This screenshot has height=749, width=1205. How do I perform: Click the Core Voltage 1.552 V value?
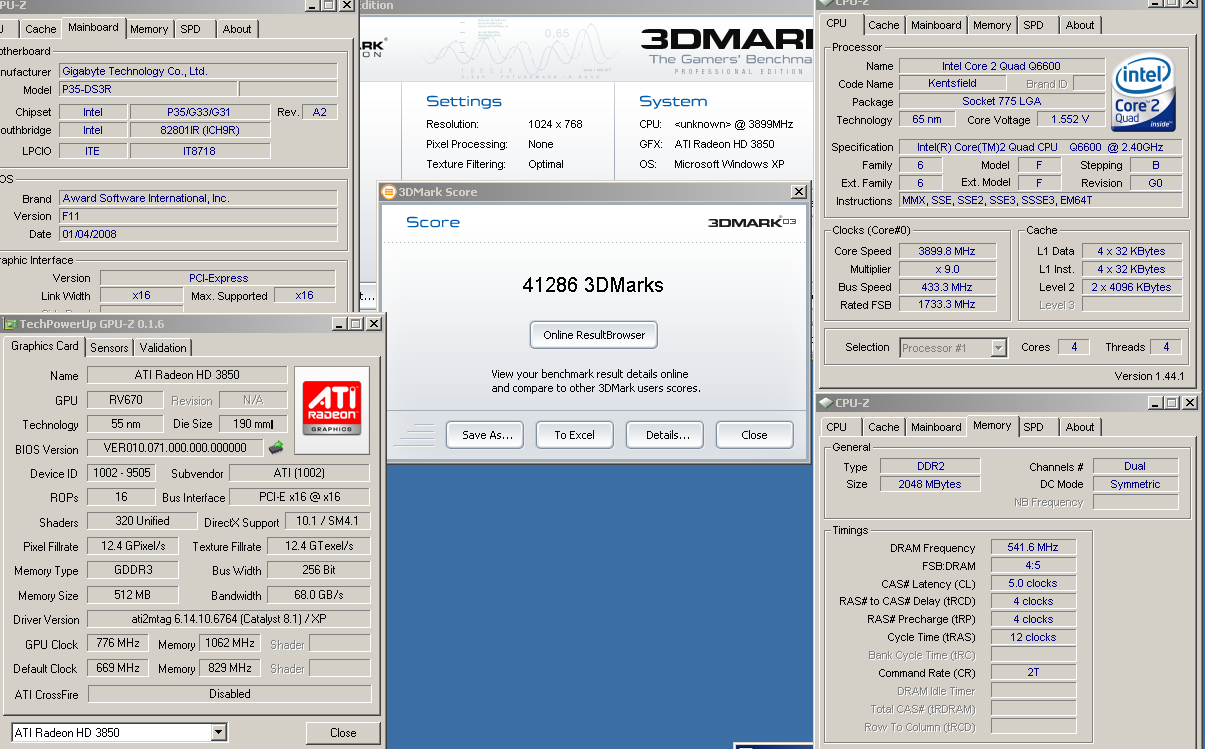pos(1070,120)
